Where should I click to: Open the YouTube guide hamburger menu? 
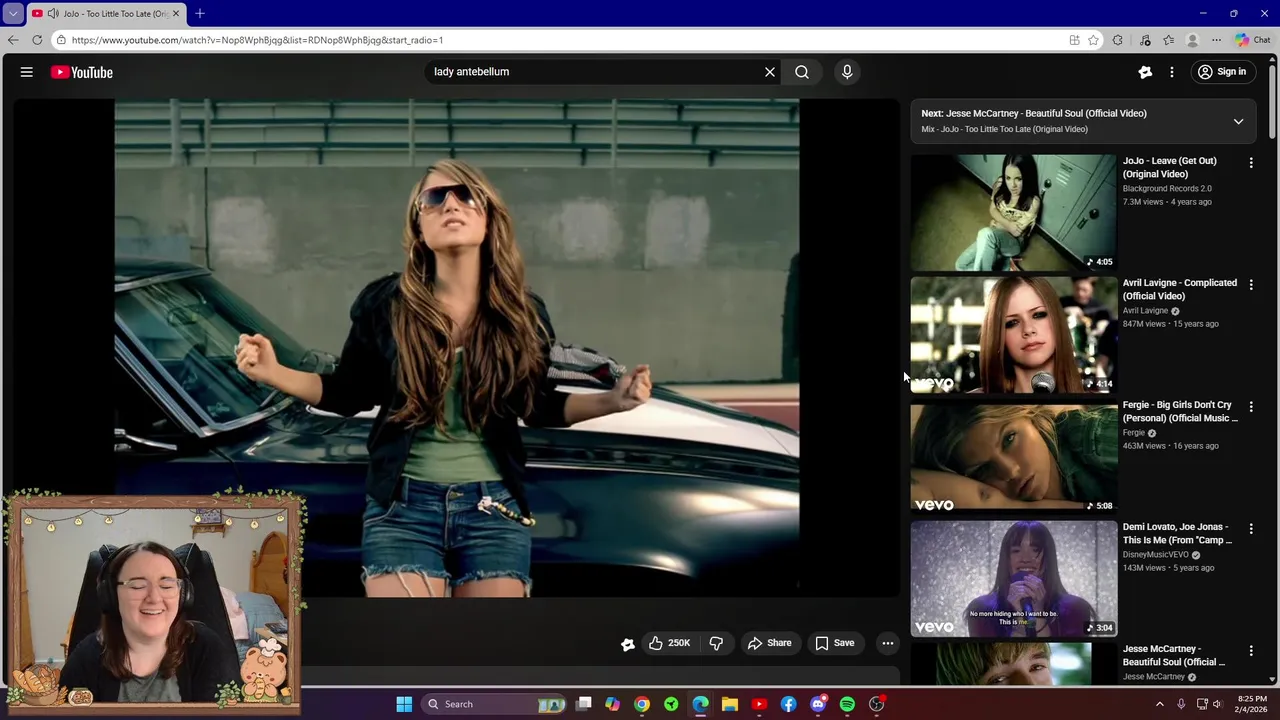[27, 72]
